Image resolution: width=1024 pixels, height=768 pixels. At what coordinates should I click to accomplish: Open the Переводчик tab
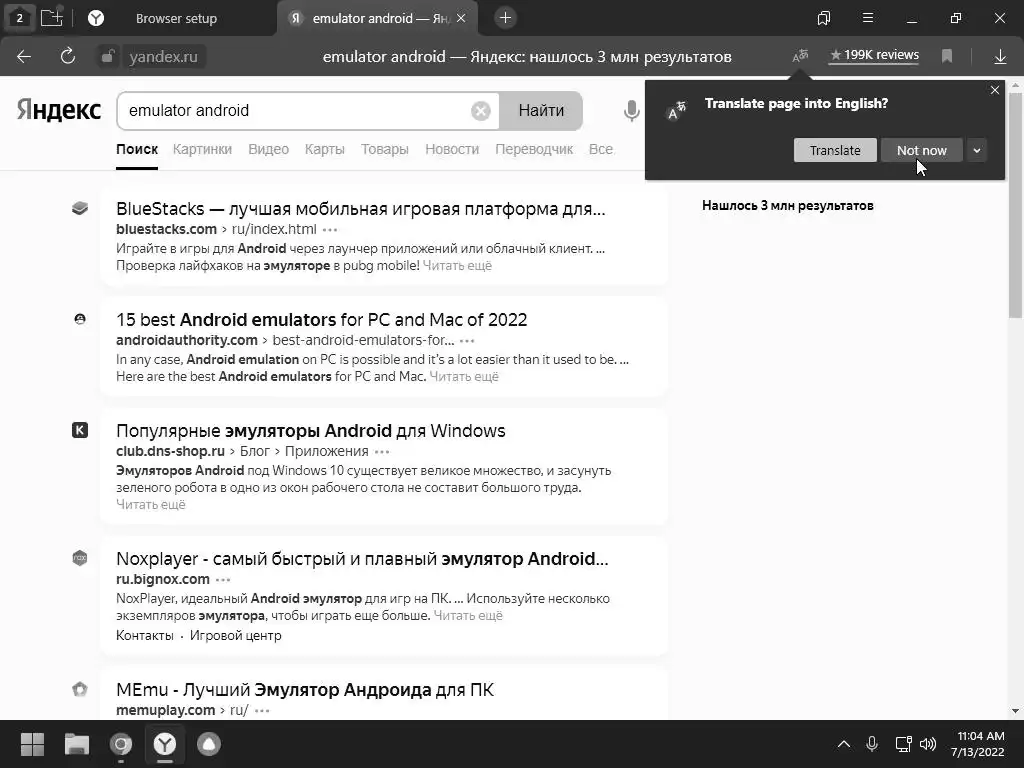[x=534, y=150]
